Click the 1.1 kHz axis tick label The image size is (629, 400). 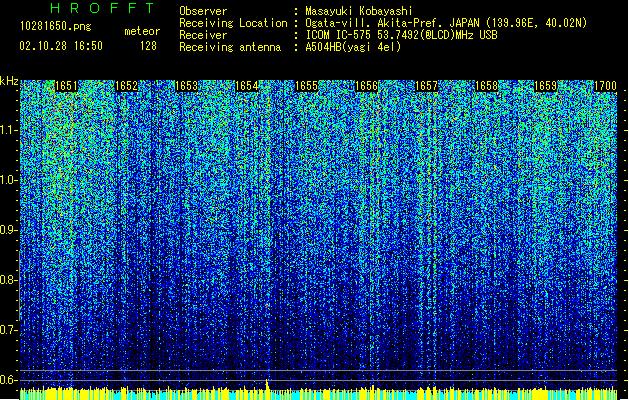pyautogui.click(x=9, y=130)
